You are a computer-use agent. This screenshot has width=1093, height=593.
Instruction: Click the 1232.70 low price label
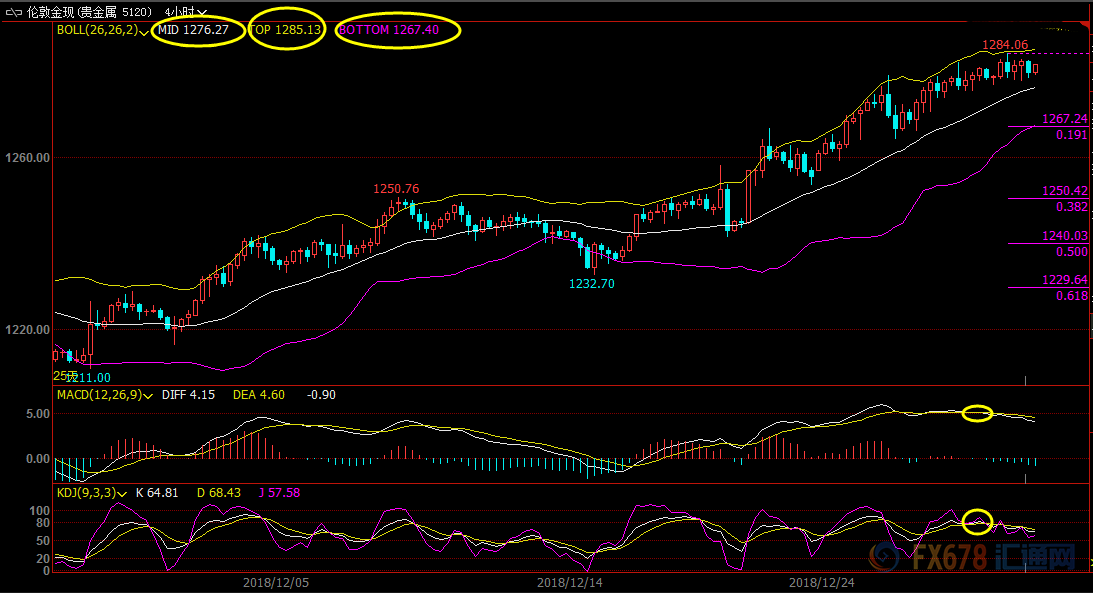pos(592,284)
